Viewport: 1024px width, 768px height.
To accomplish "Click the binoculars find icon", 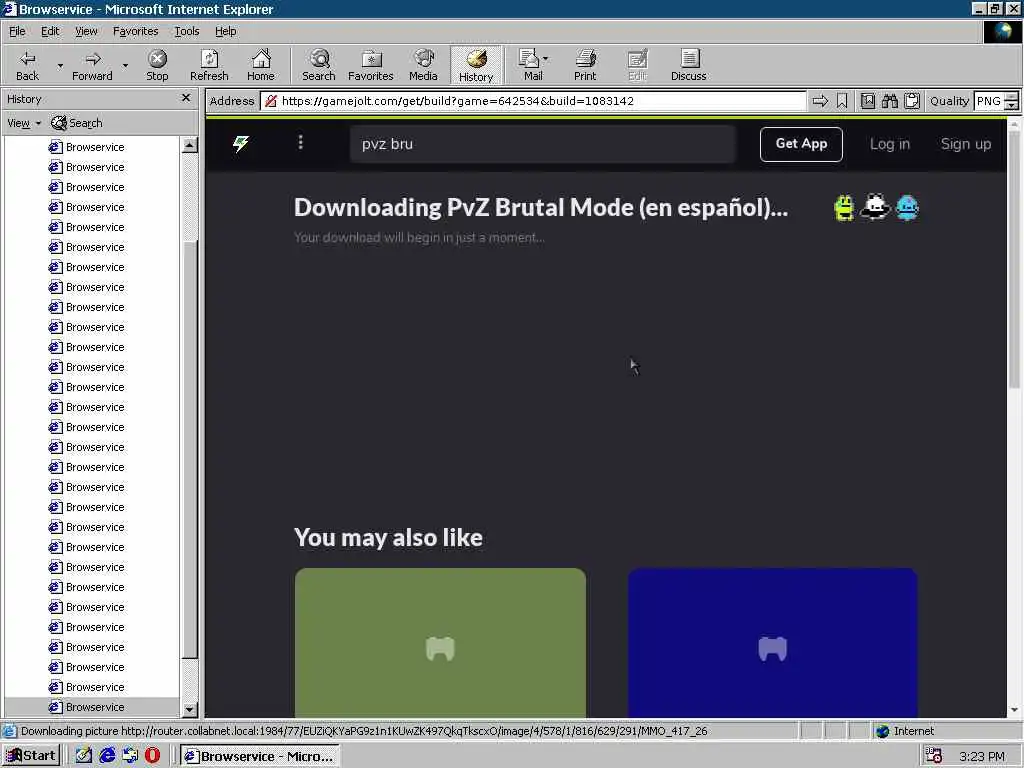I will pyautogui.click(x=889, y=101).
